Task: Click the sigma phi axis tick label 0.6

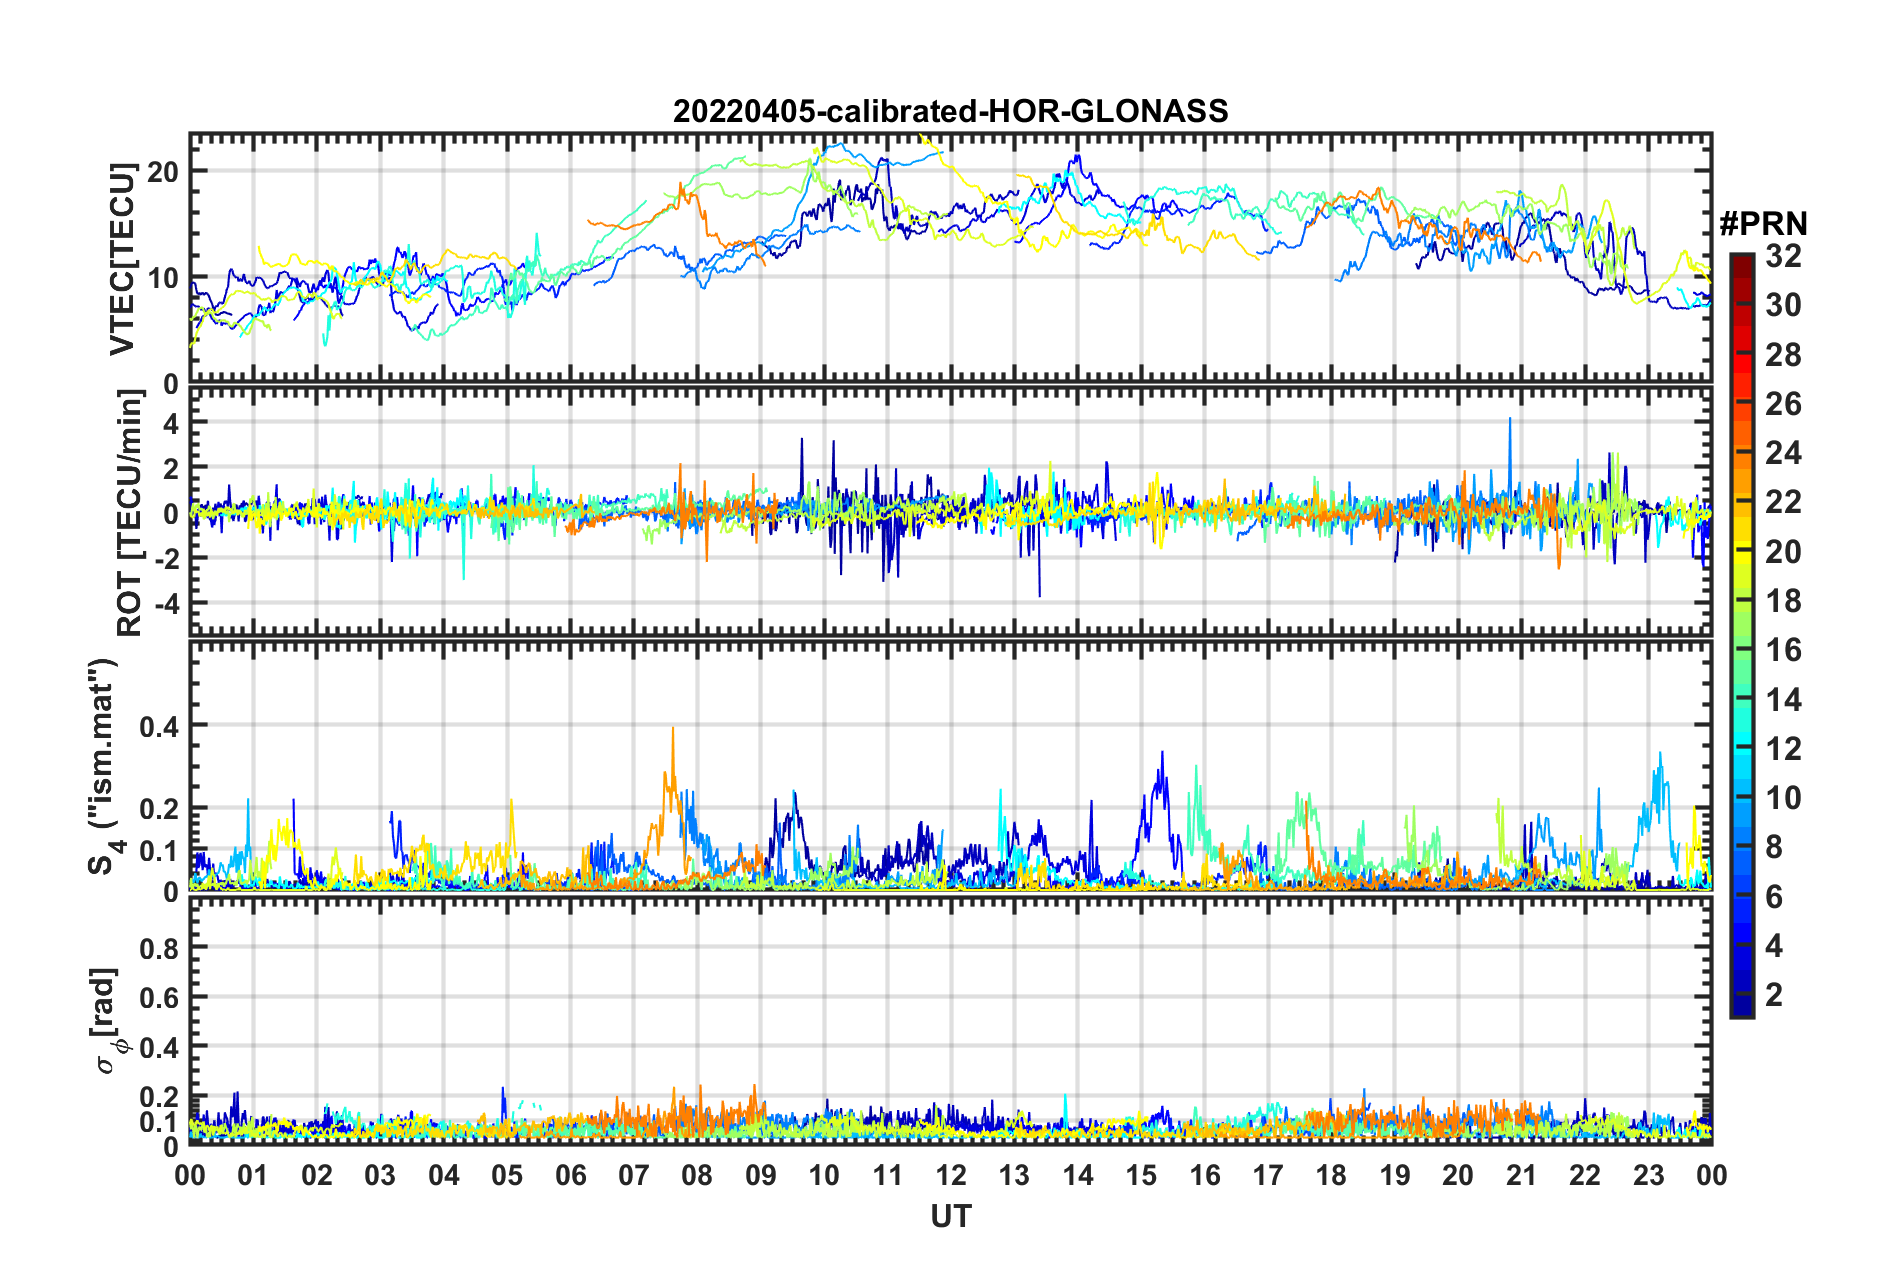Action: [x=160, y=998]
